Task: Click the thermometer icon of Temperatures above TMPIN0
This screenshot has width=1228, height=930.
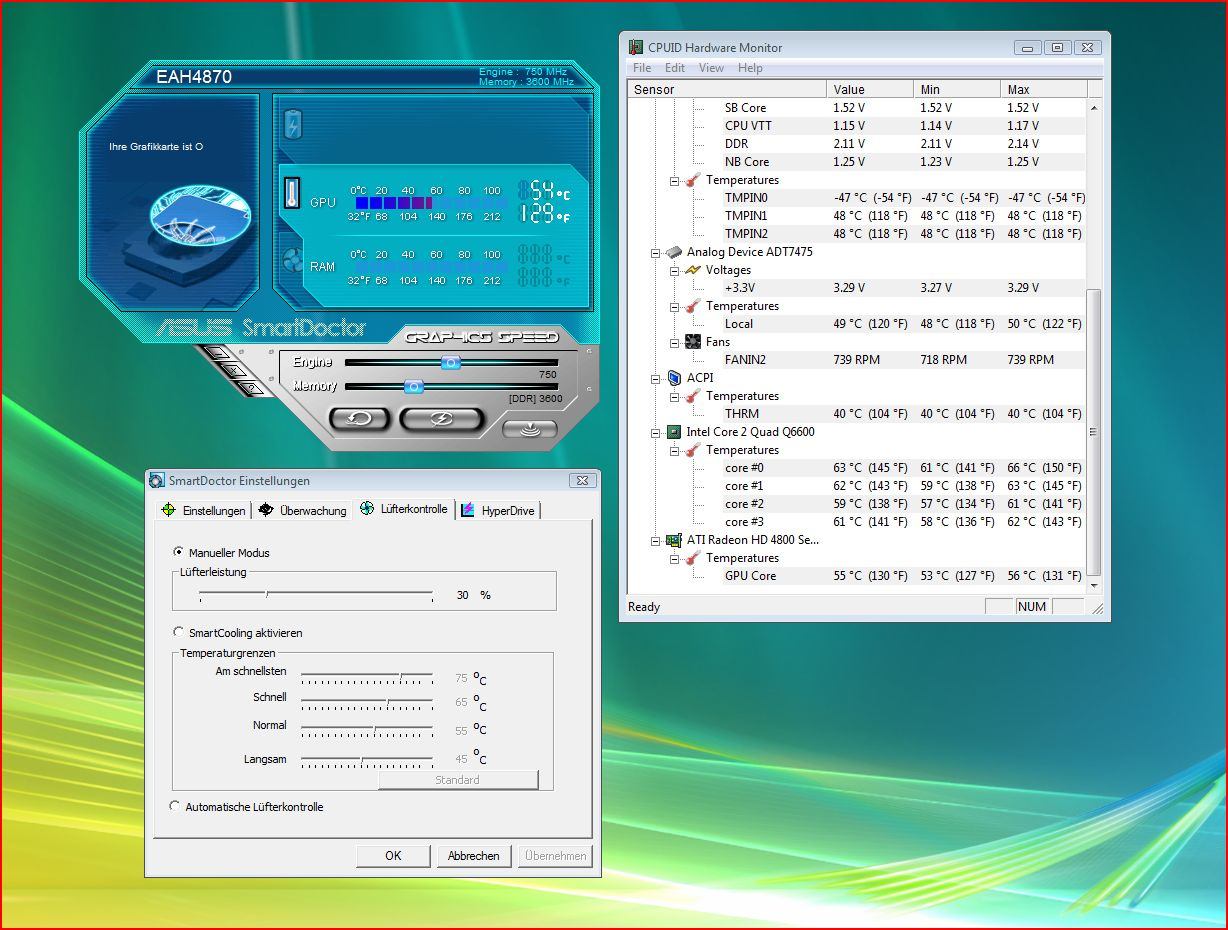Action: click(693, 180)
